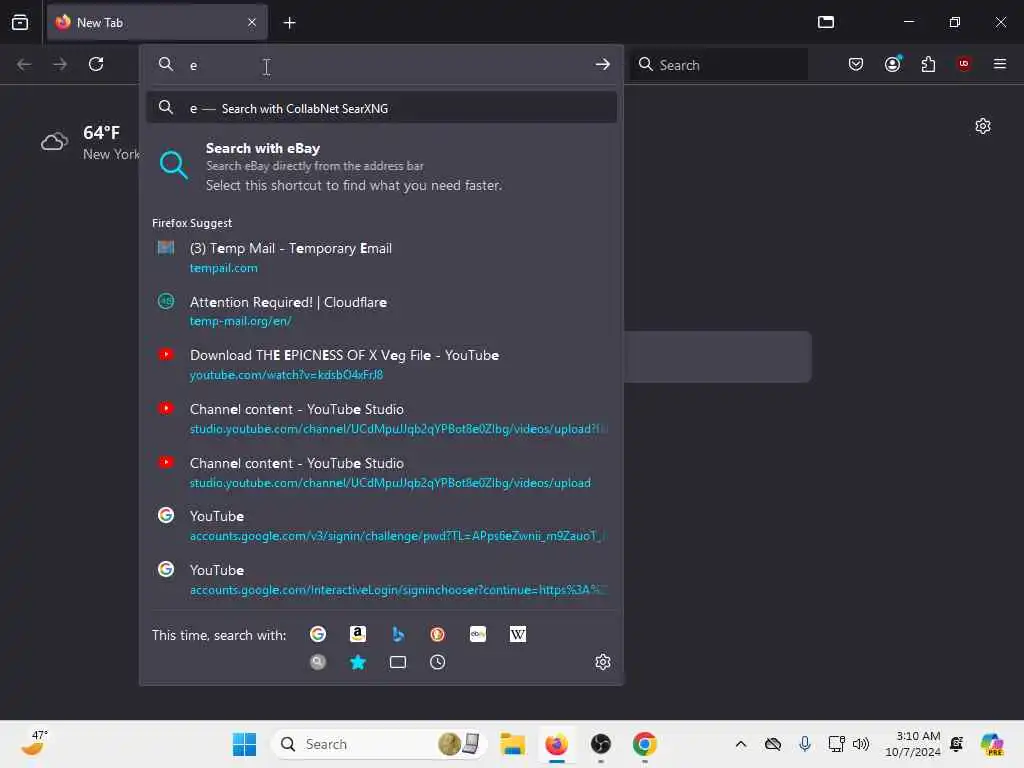The image size is (1024, 768).
Task: Search this time with Amazon icon
Action: (x=358, y=634)
